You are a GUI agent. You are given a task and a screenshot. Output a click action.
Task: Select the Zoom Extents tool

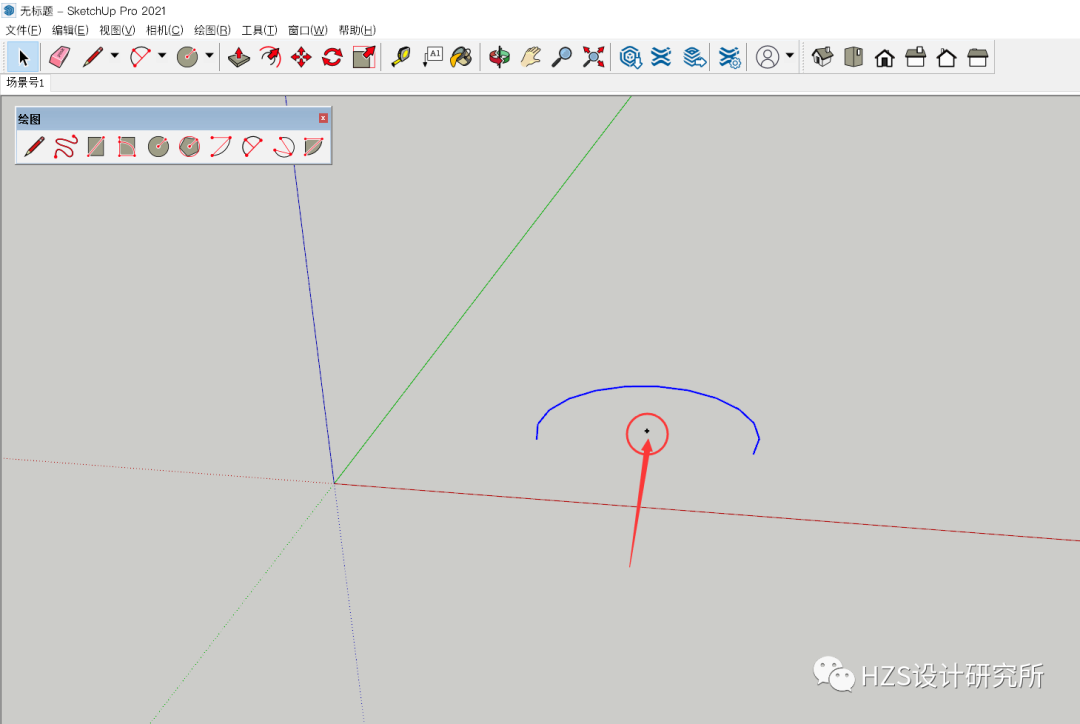coord(593,57)
